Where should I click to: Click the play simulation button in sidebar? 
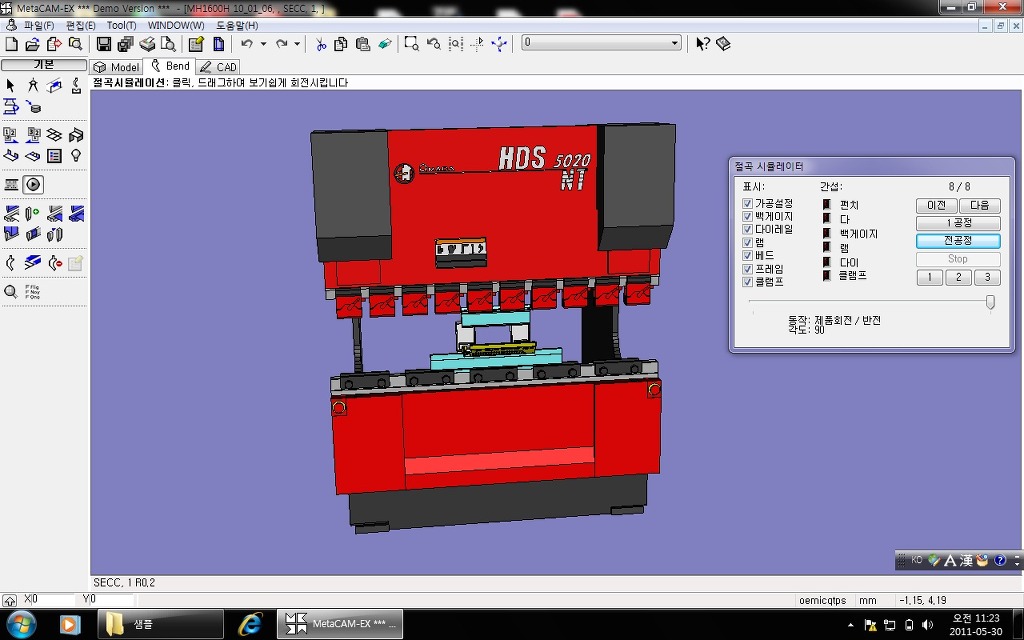[x=33, y=185]
